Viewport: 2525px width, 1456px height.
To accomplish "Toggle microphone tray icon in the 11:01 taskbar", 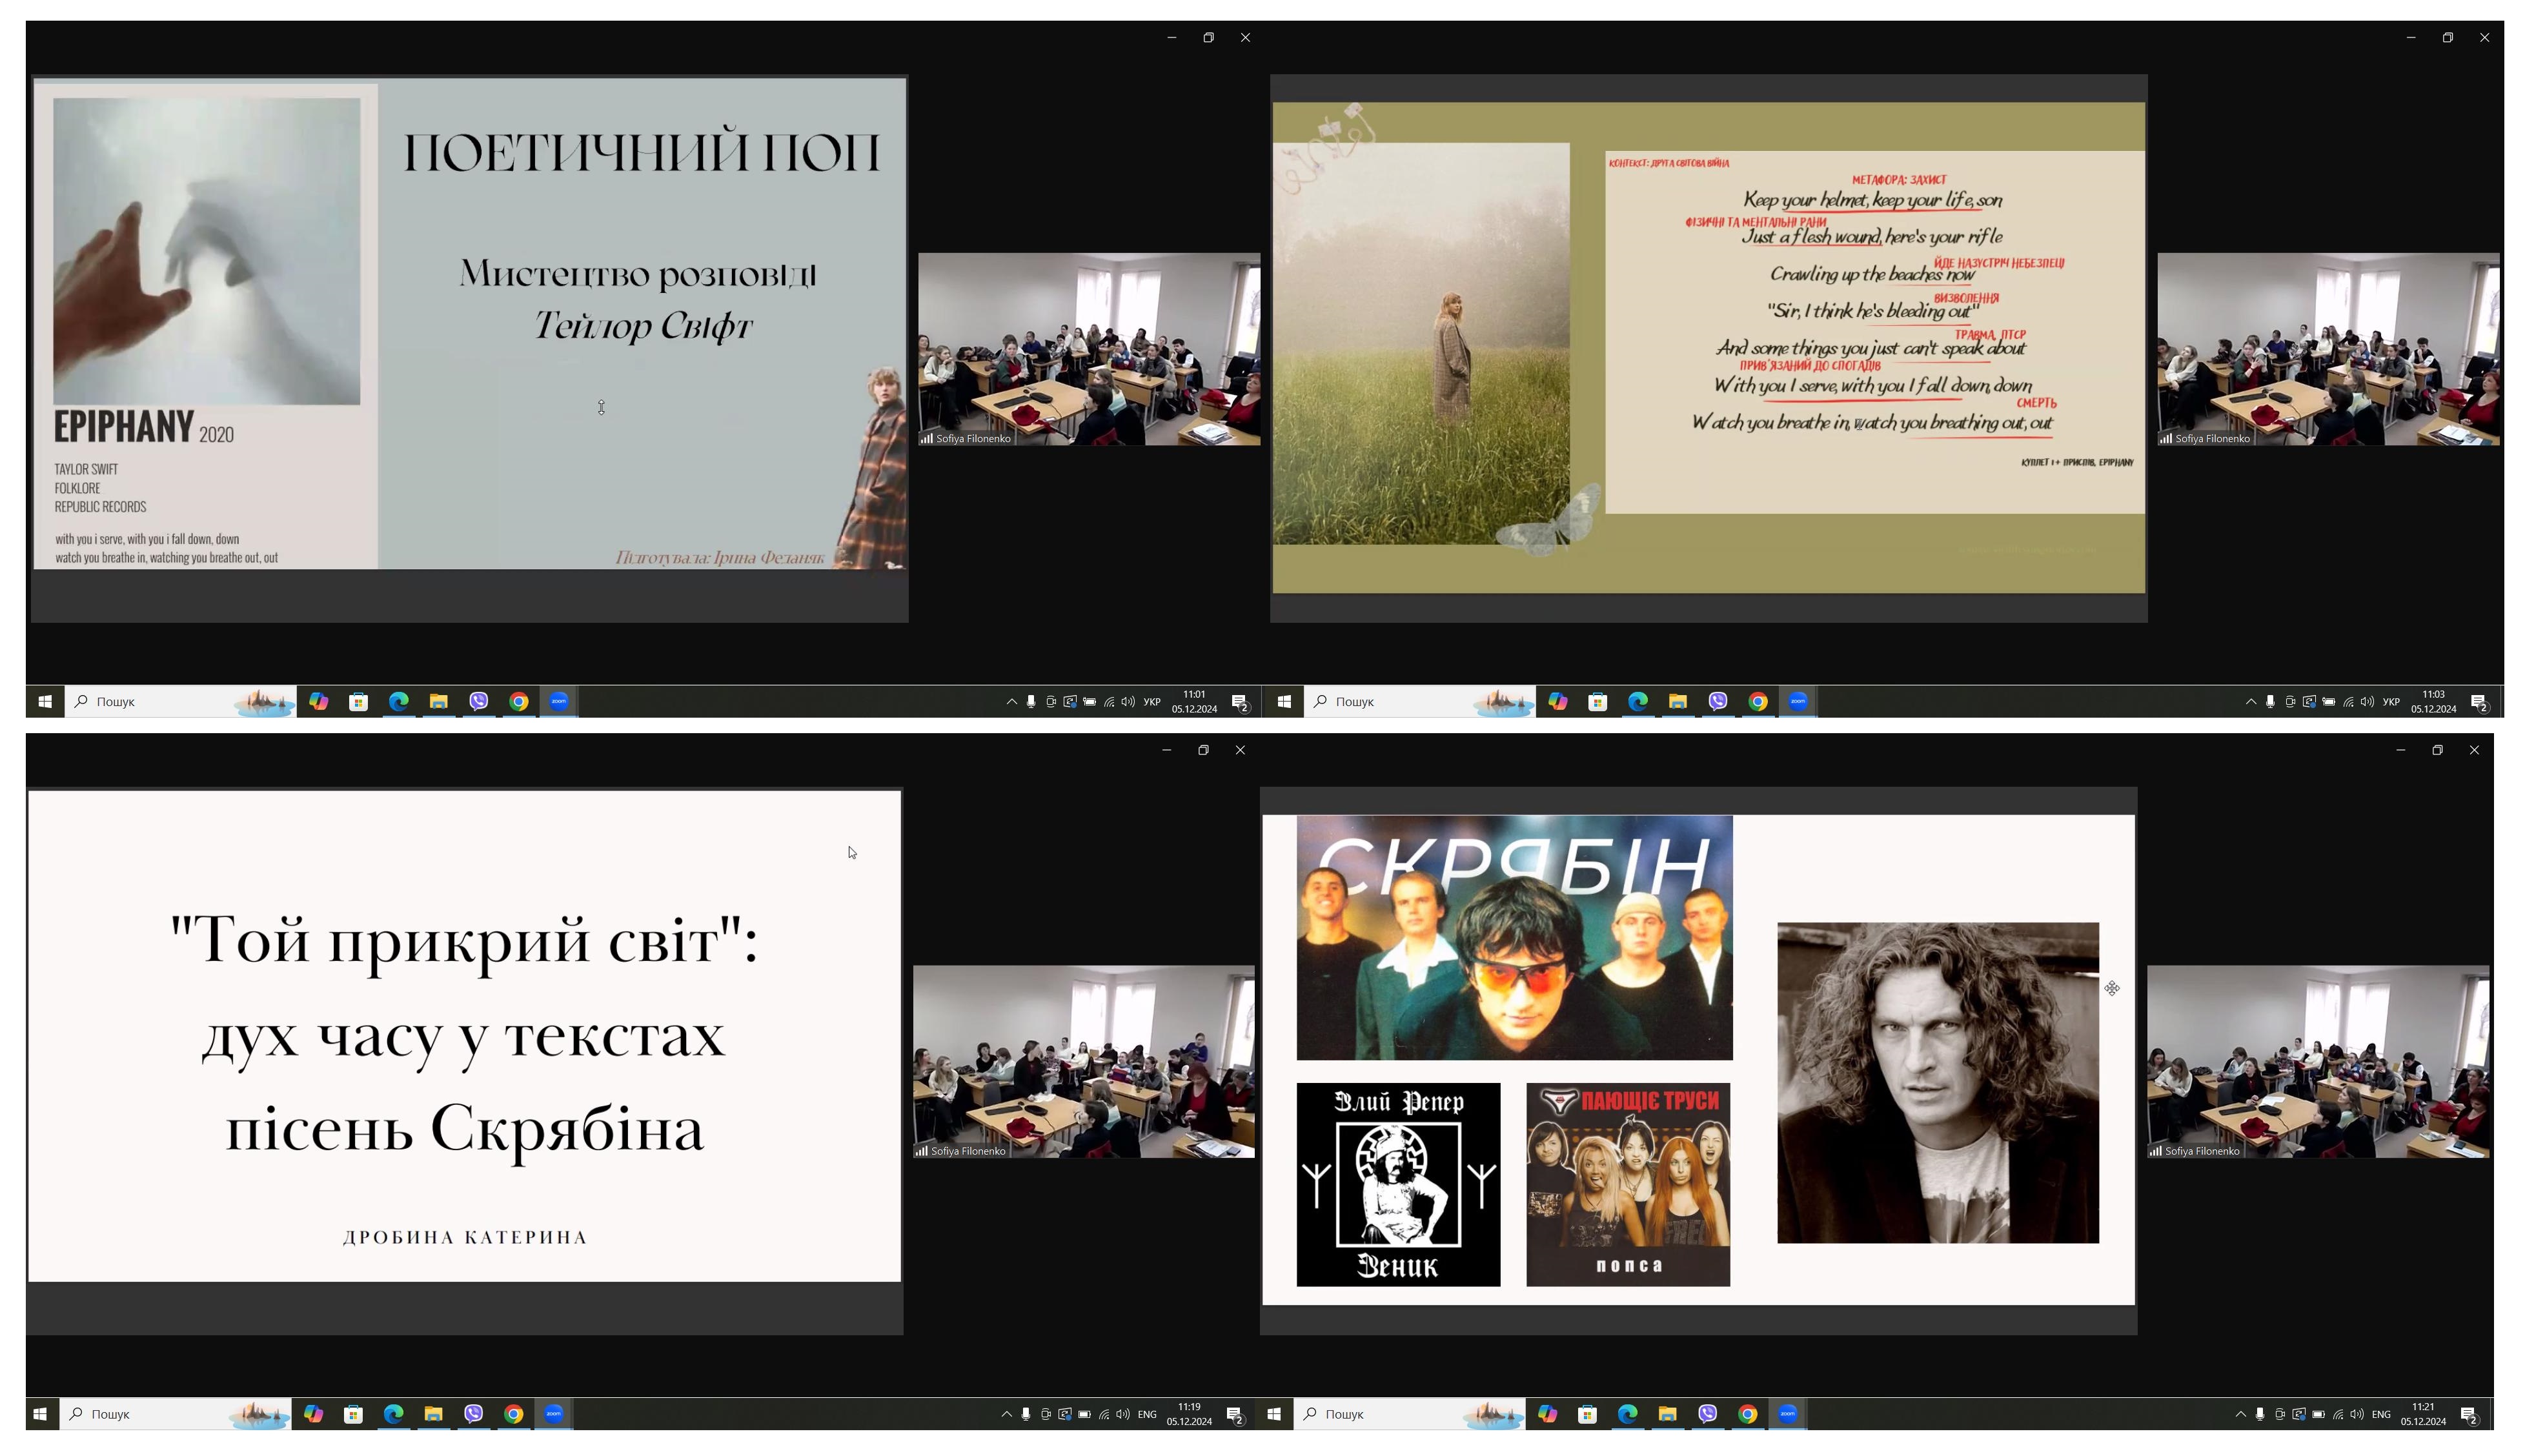I will coord(1031,702).
